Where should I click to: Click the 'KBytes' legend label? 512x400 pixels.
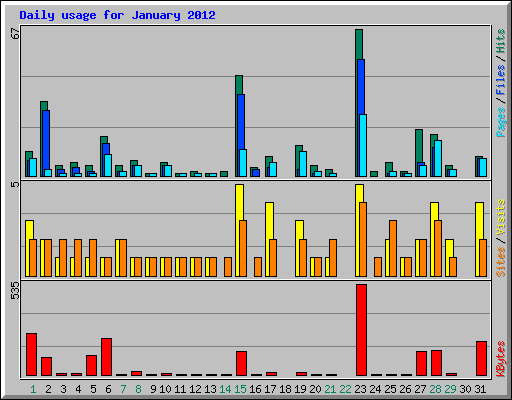click(x=500, y=359)
